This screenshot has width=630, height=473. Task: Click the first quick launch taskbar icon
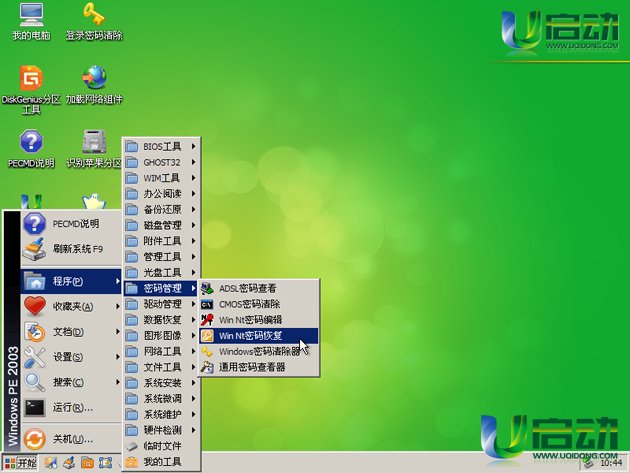tap(51, 463)
